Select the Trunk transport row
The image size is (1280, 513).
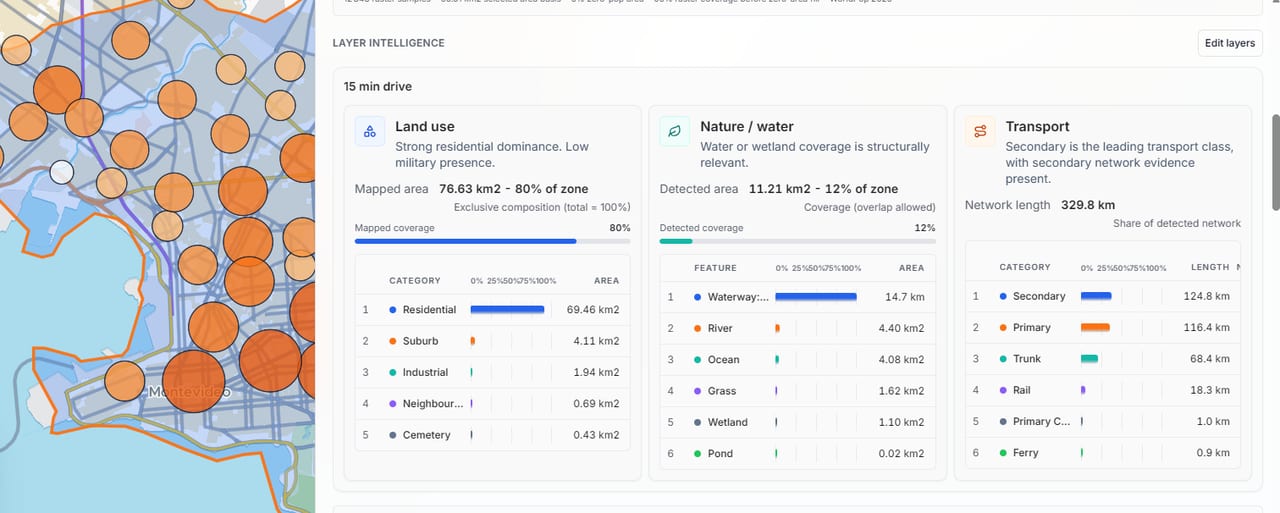tap(1103, 359)
